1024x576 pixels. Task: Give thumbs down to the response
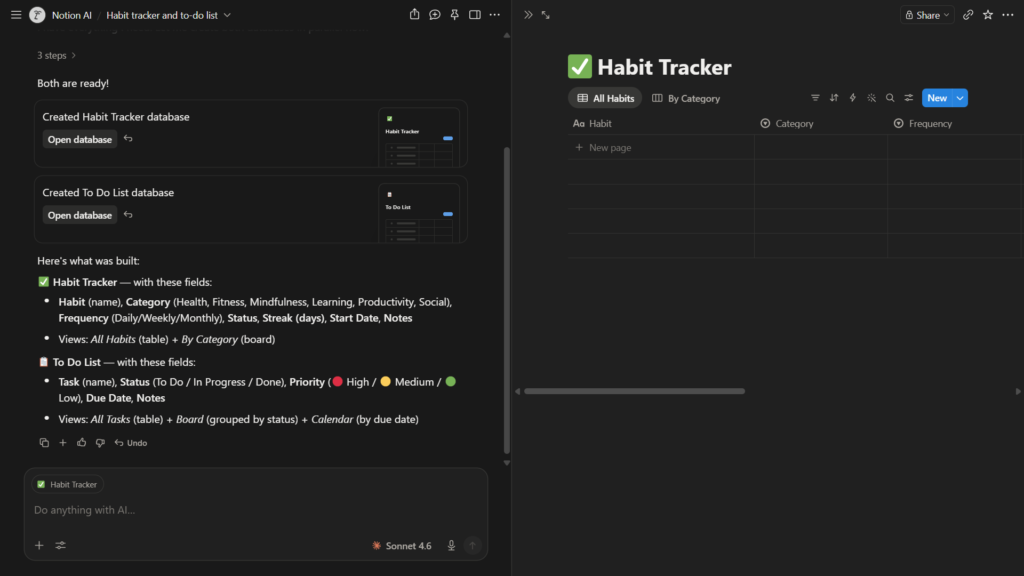click(100, 443)
